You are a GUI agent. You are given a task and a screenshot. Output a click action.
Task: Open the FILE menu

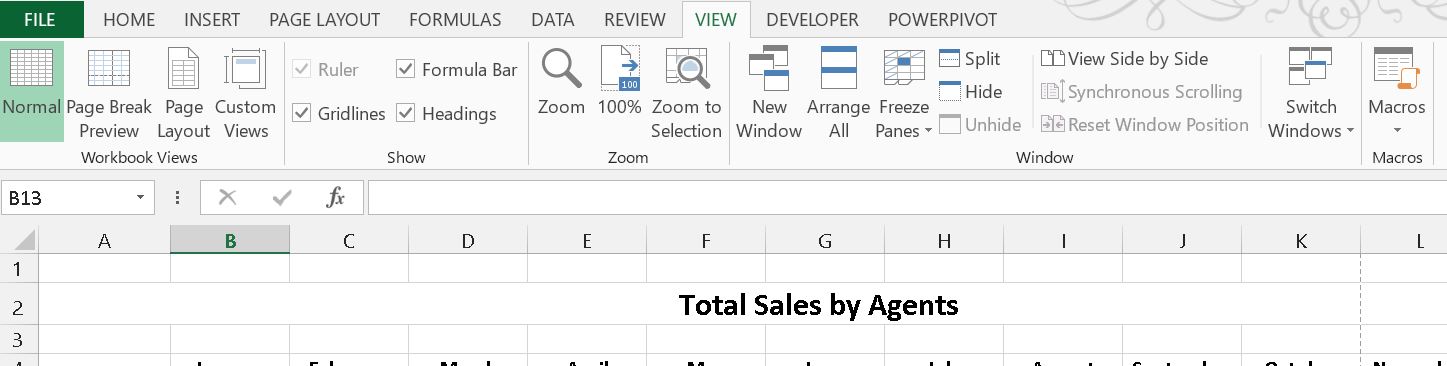click(40, 19)
